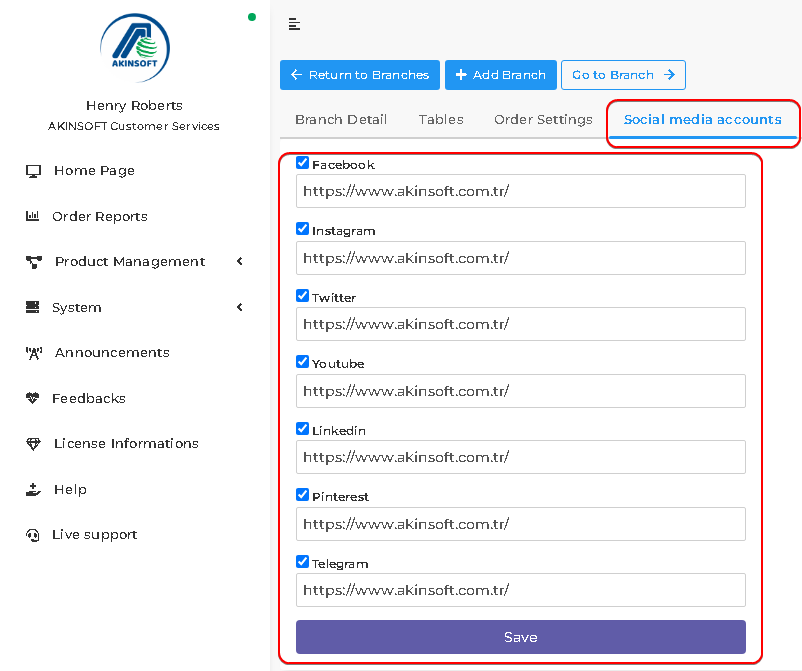This screenshot has width=802, height=671.
Task: Click the Feedbacks heart icon
Action: (32, 398)
